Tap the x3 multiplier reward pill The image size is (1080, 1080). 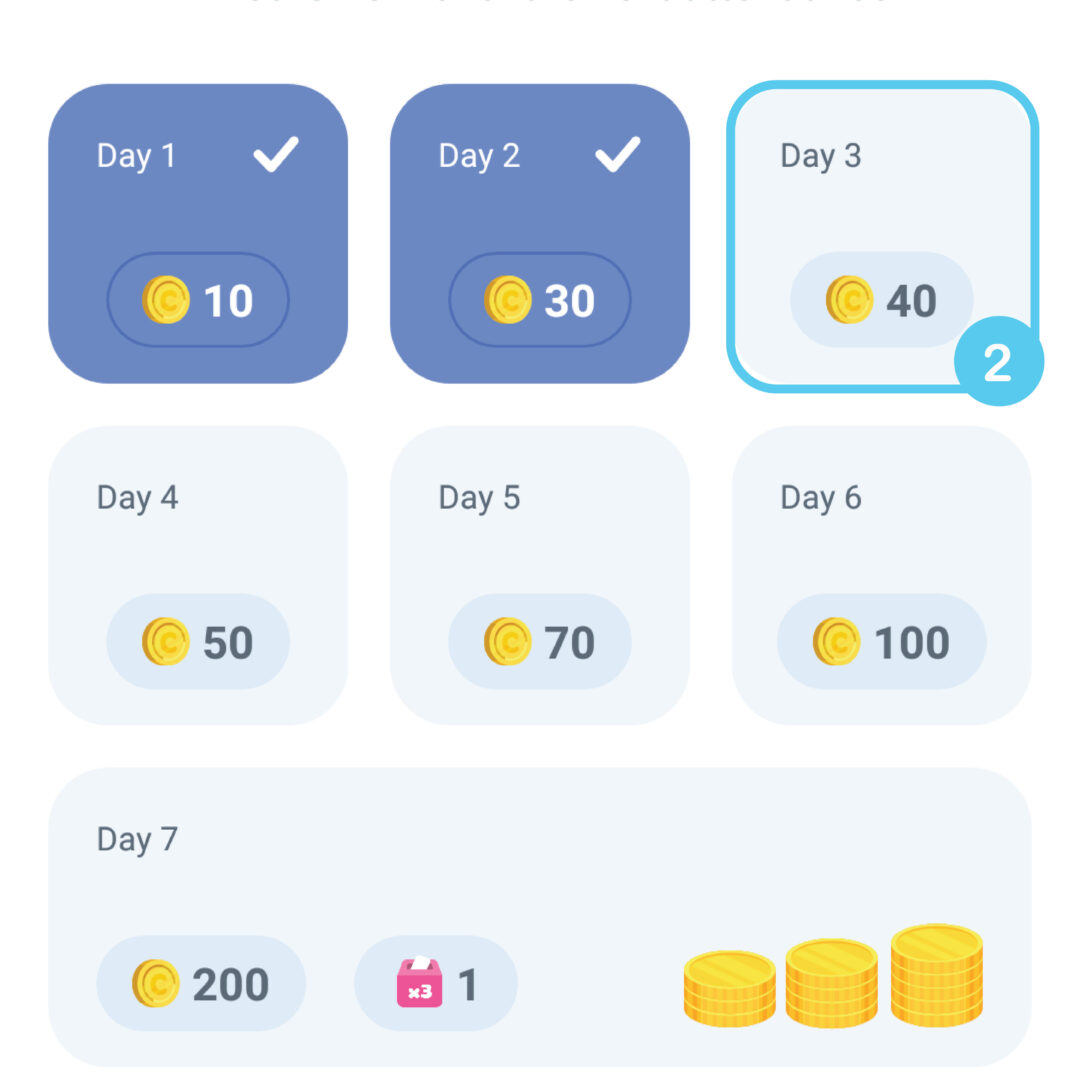pyautogui.click(x=436, y=984)
